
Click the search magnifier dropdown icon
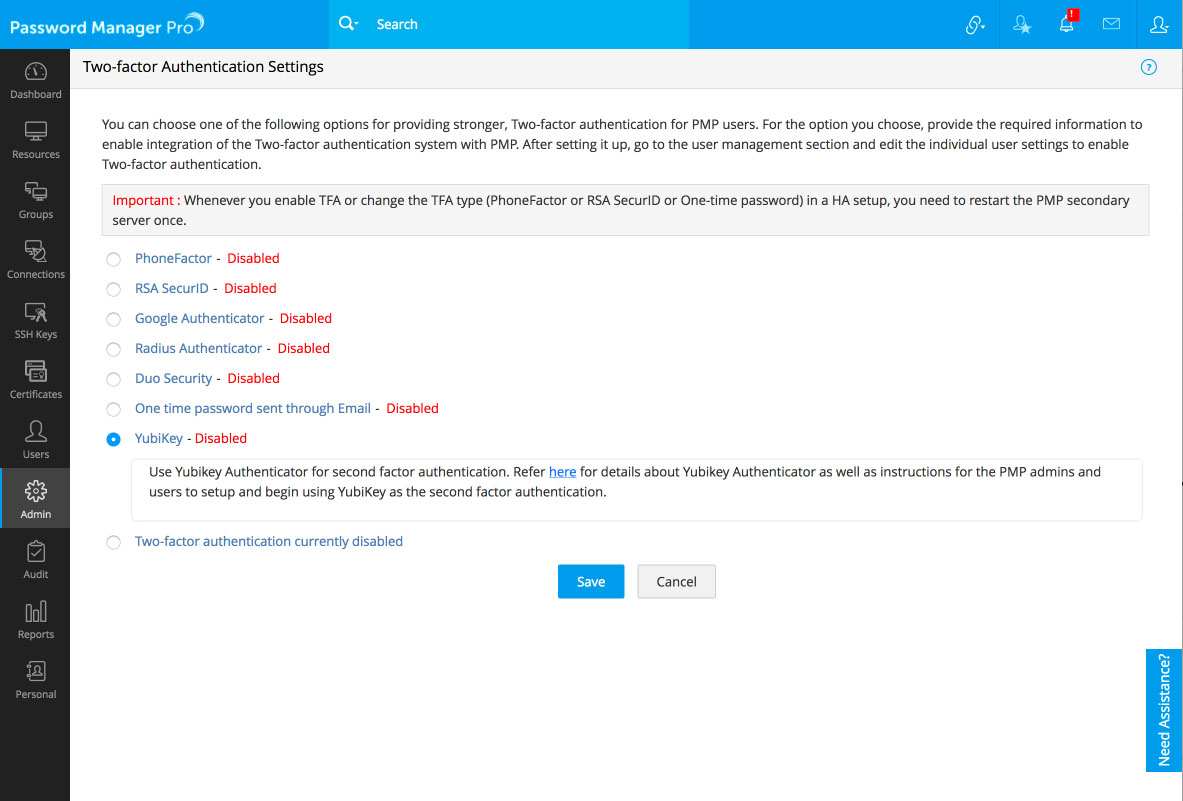[x=348, y=23]
